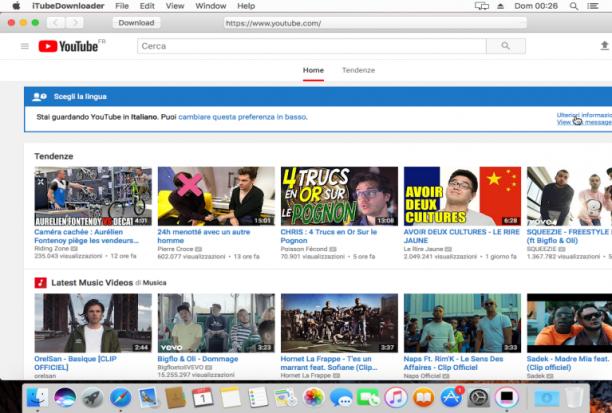This screenshot has height=413, width=612.
Task: Click the screen mirroring menu bar icon
Action: (482, 6)
